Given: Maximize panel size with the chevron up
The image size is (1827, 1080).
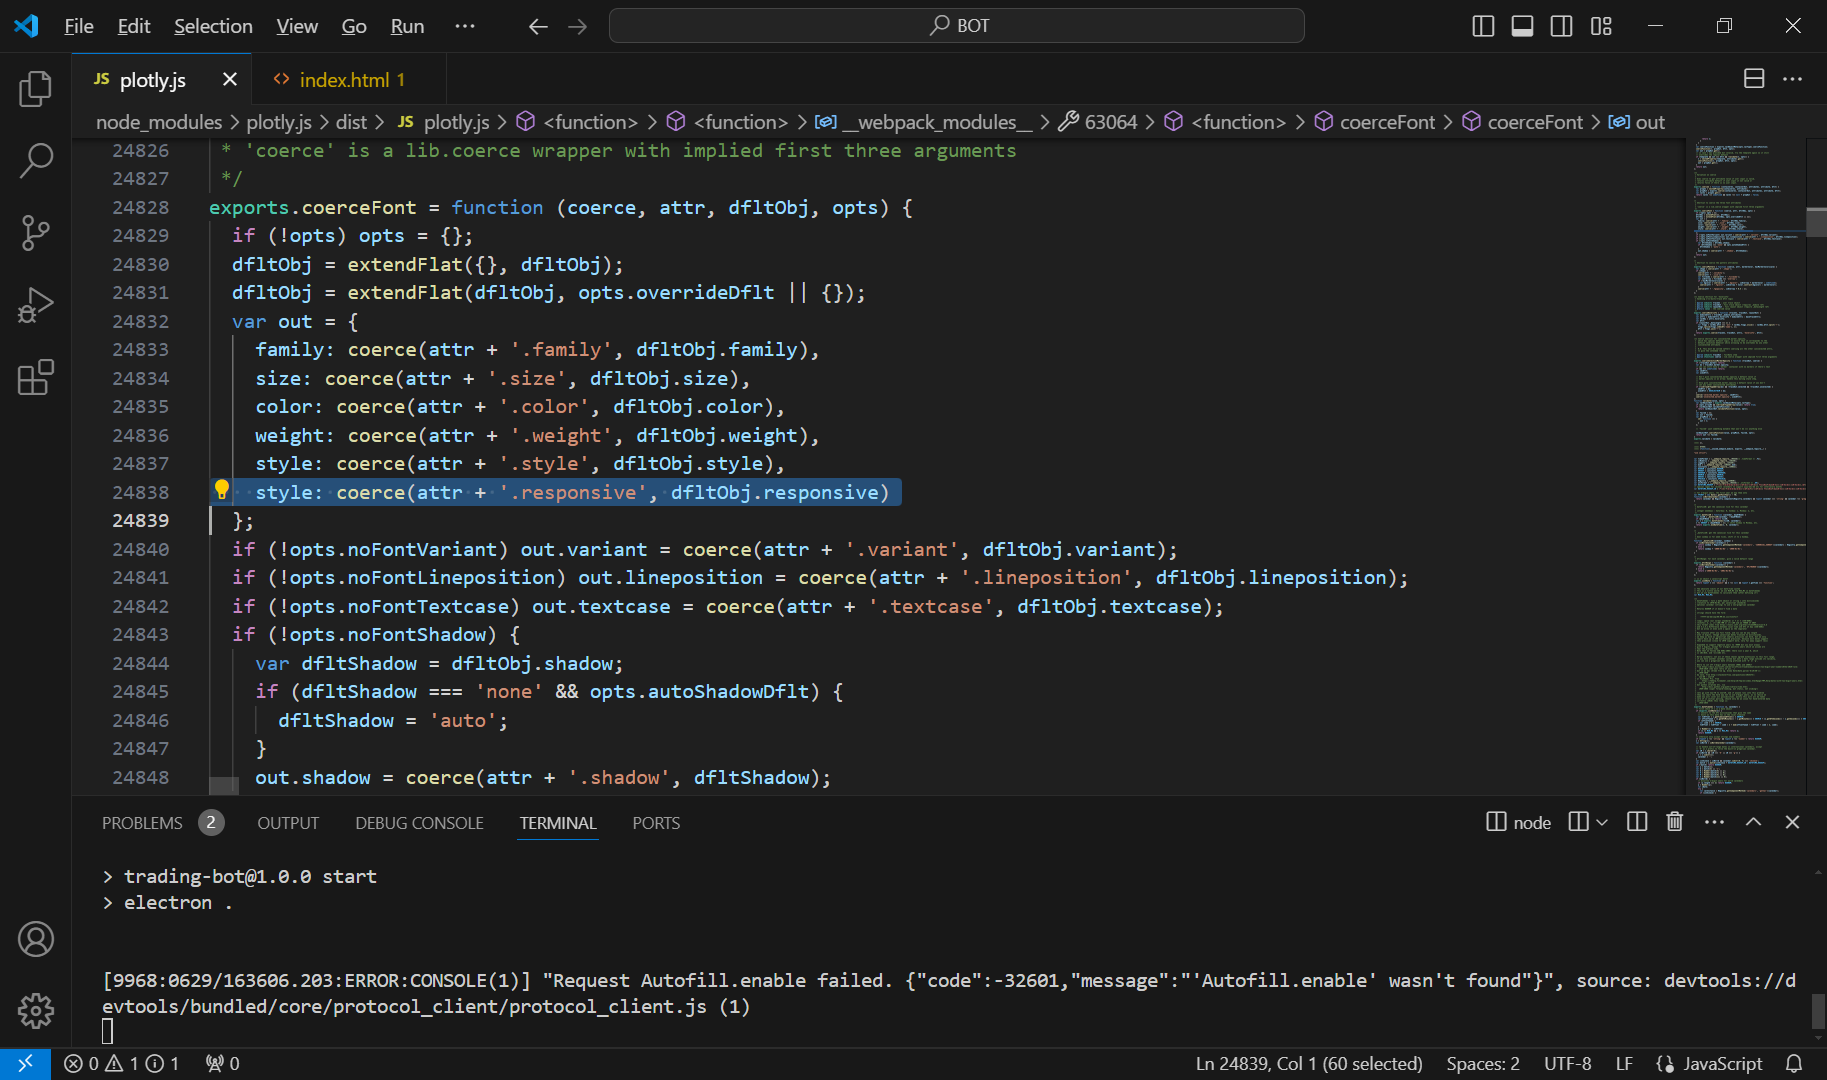Looking at the screenshot, I should coord(1753,822).
